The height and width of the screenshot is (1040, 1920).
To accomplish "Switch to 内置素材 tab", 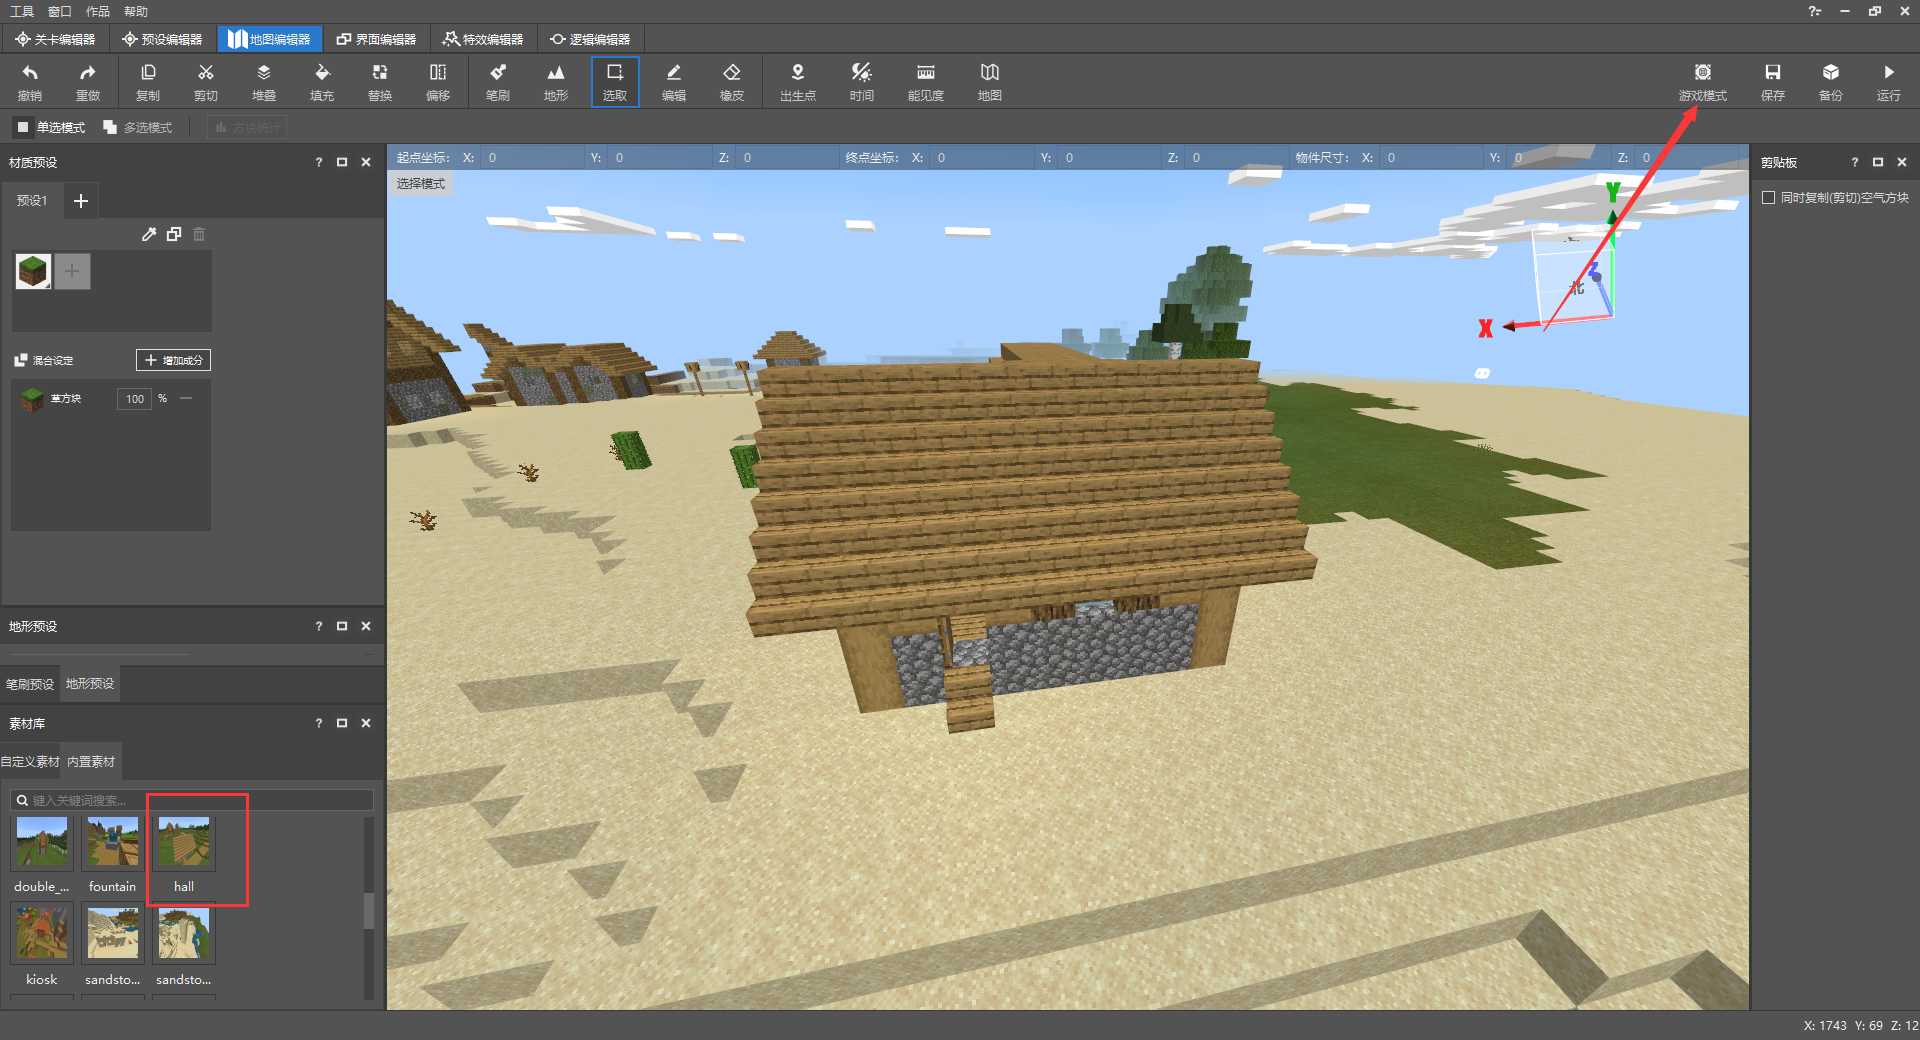I will [x=91, y=762].
